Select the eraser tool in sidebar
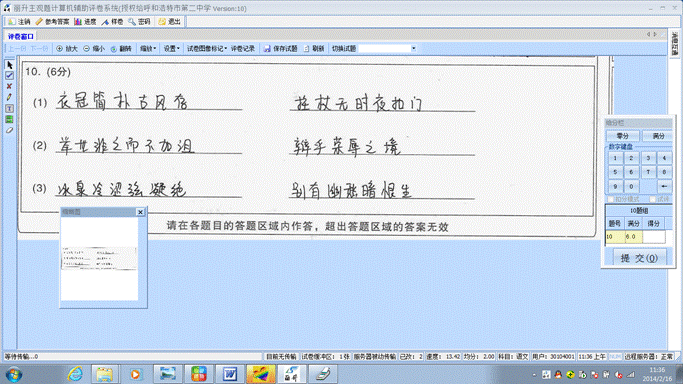Screen dimensions: 683x384 (10, 130)
